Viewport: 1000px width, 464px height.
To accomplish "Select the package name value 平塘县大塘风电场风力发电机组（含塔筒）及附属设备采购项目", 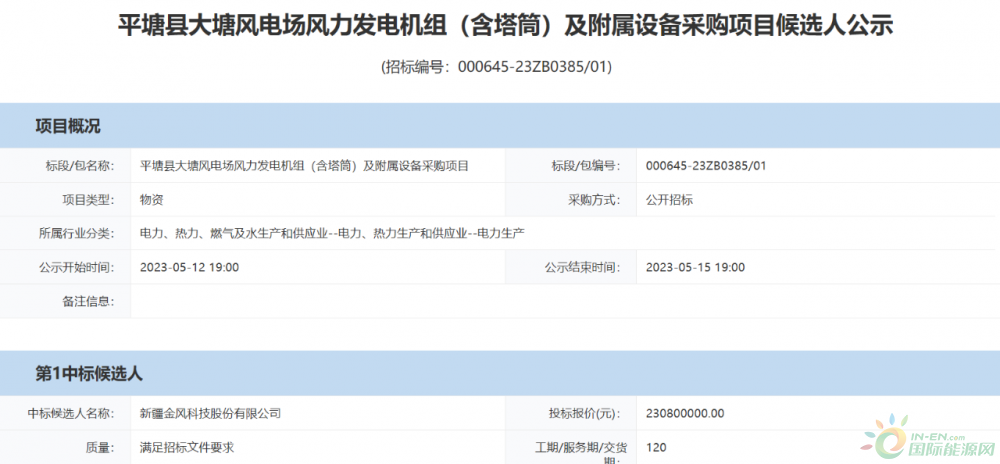I will (x=304, y=166).
